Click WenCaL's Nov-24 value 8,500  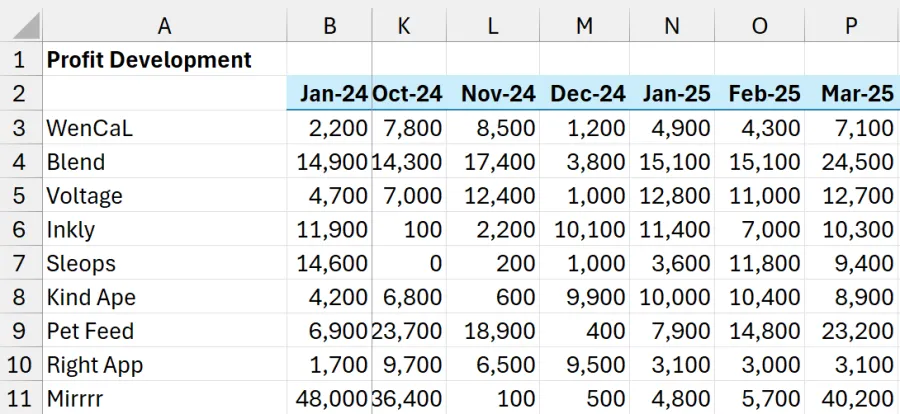click(x=493, y=127)
